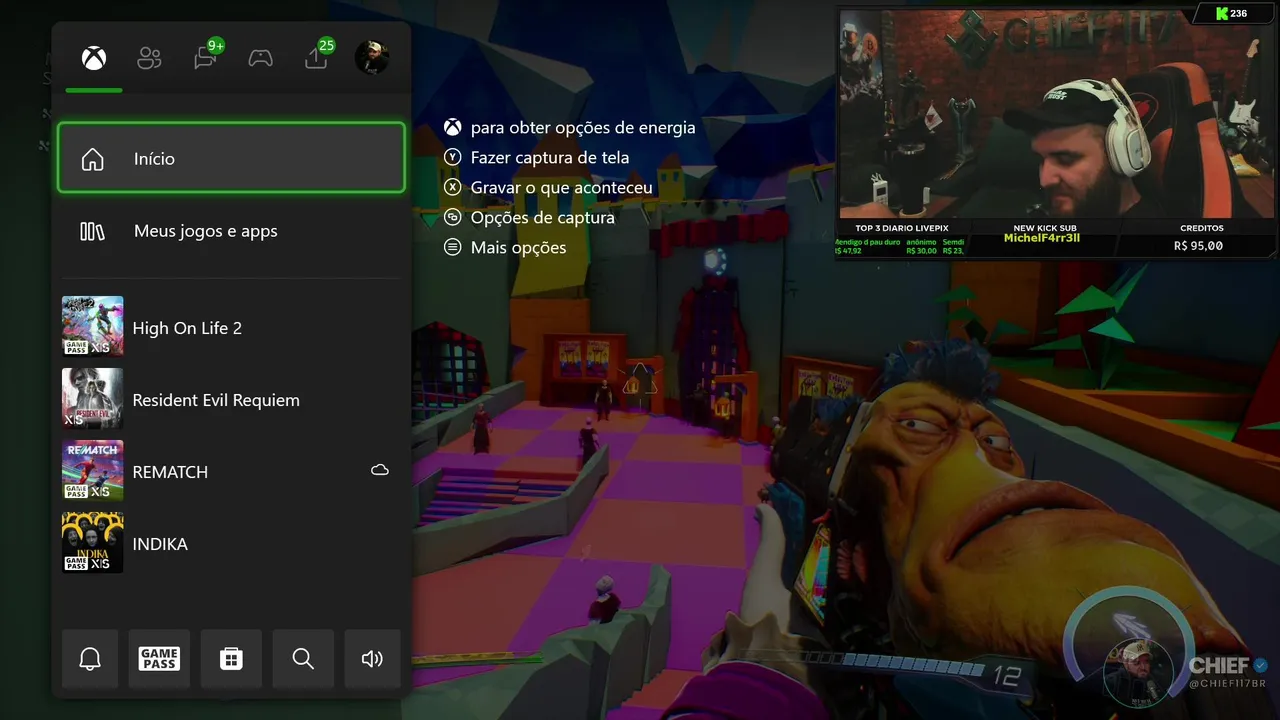Open the profile avatar tab
The width and height of the screenshot is (1280, 720).
pos(372,58)
